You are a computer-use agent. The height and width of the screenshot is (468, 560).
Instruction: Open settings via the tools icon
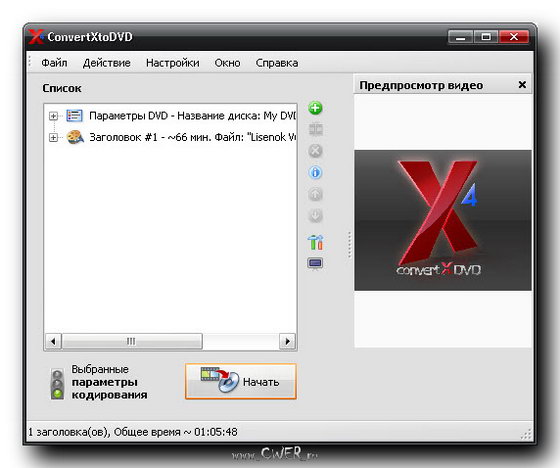[315, 242]
